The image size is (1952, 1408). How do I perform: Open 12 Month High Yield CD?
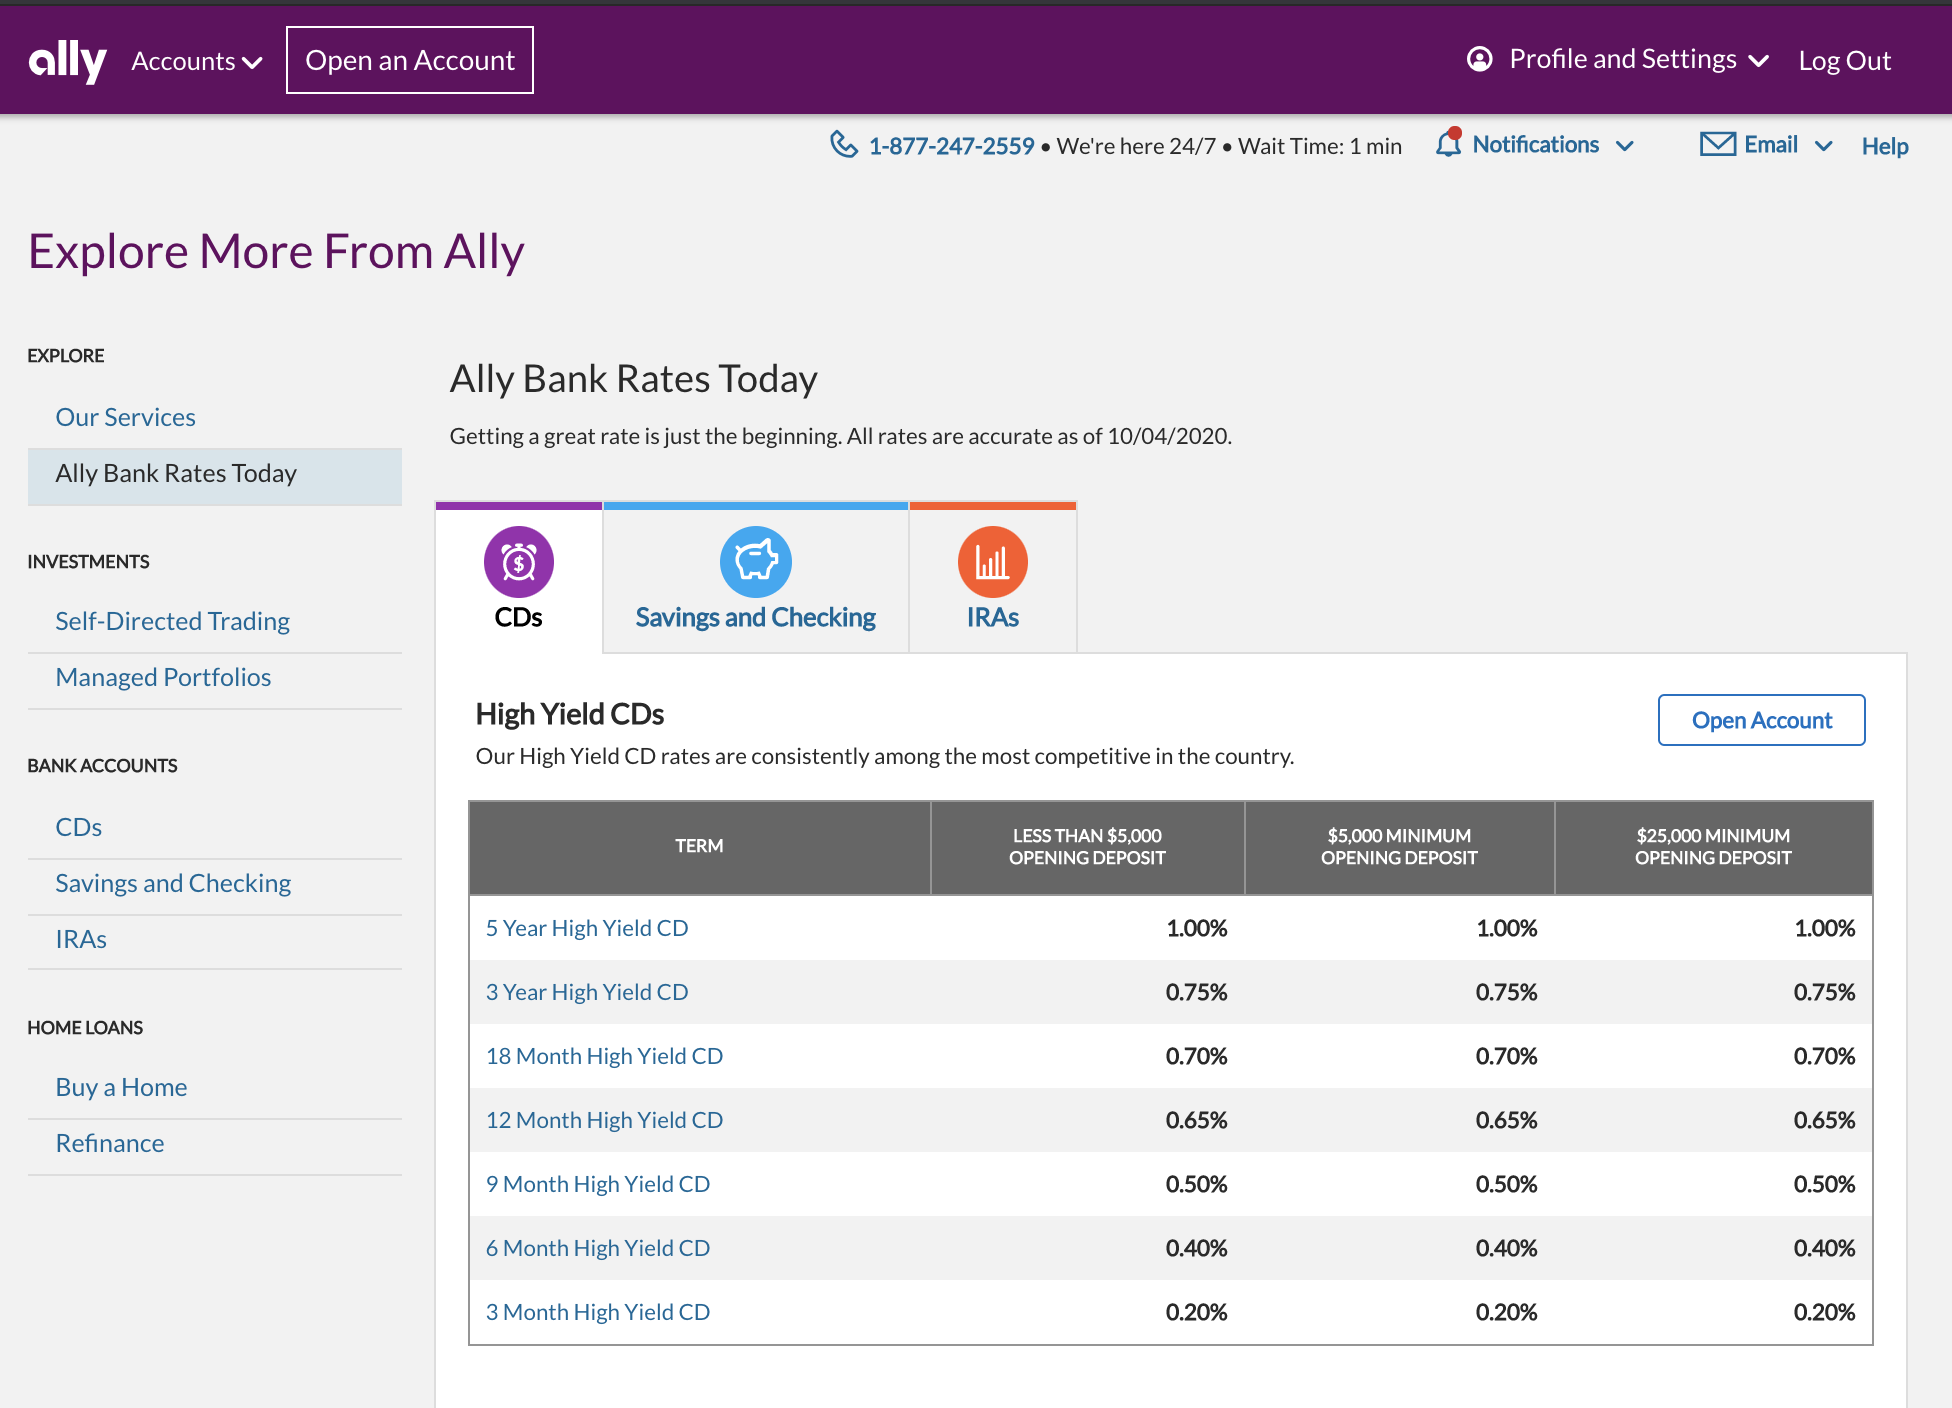(x=604, y=1120)
